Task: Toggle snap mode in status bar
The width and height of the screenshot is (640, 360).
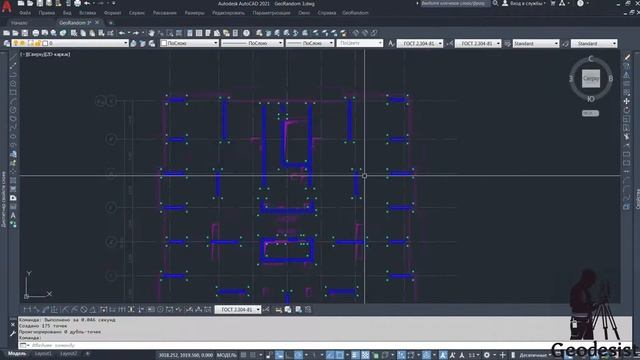Action: [253, 355]
